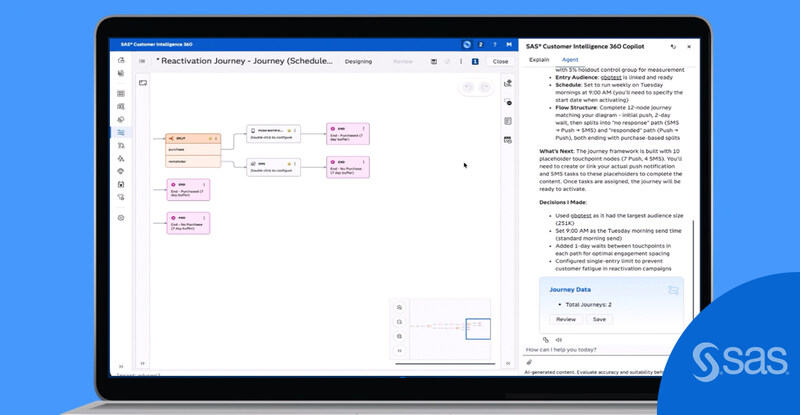
Task: Expand the left navigation sidebar
Action: point(120,365)
